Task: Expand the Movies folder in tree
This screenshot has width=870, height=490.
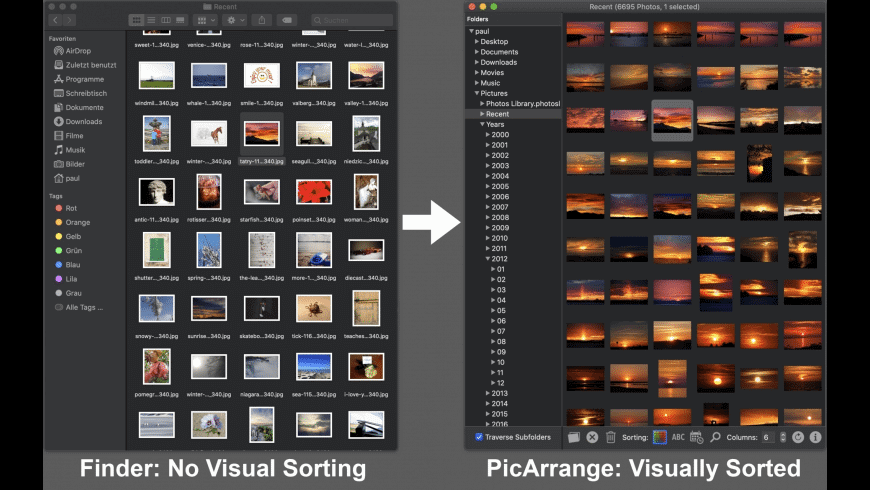Action: click(477, 73)
